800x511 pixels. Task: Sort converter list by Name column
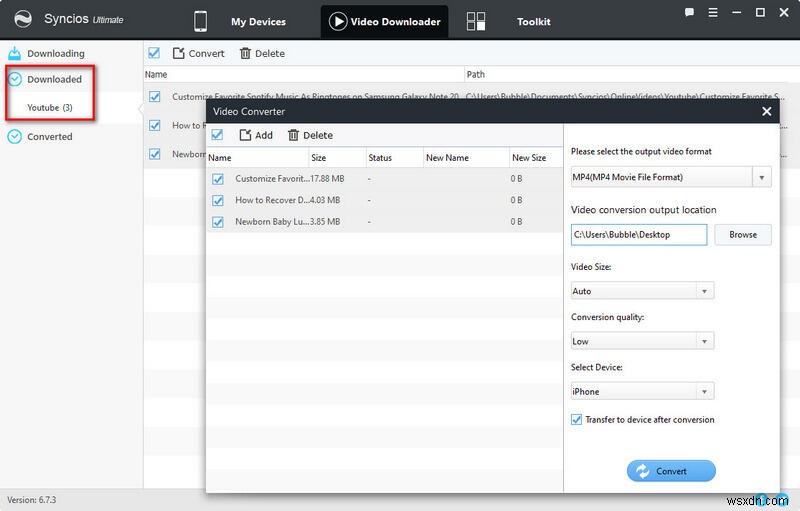(x=258, y=158)
